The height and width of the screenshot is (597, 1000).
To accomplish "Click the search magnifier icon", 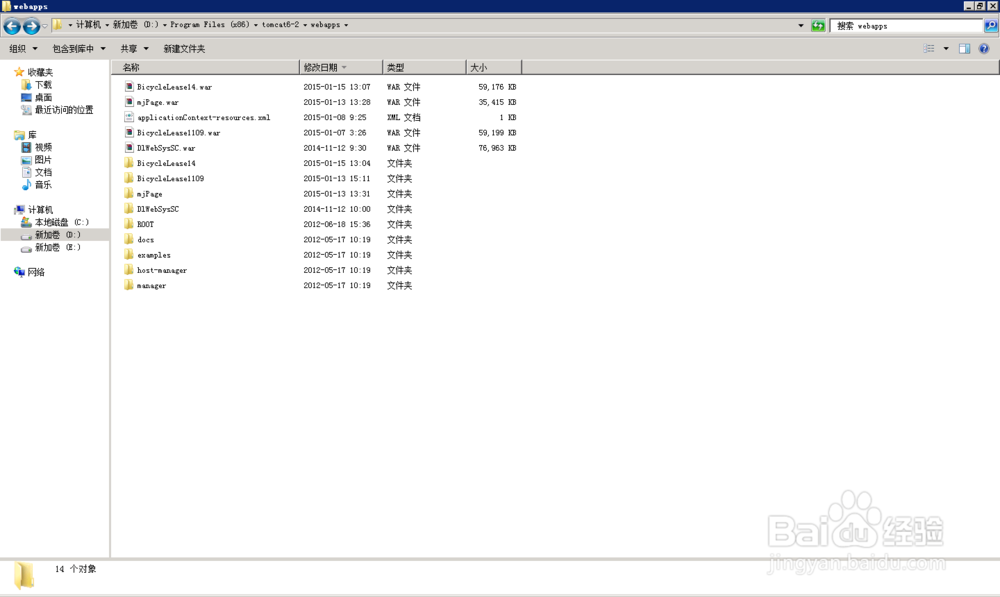I will (990, 26).
